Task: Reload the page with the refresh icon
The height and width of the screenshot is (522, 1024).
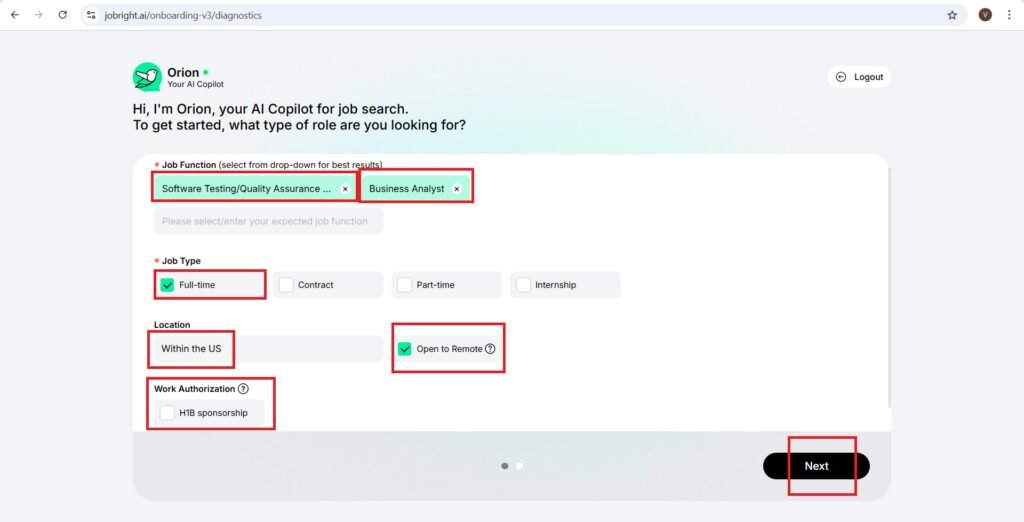Action: point(63,15)
